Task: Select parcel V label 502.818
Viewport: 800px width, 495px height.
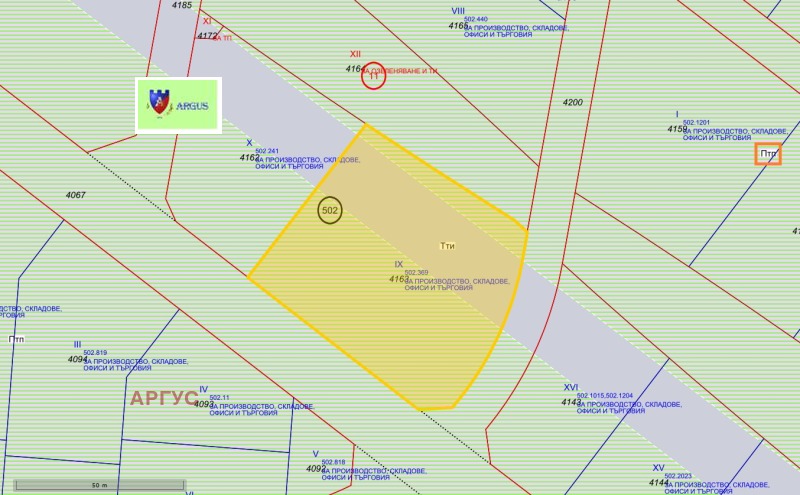Action: pos(333,462)
